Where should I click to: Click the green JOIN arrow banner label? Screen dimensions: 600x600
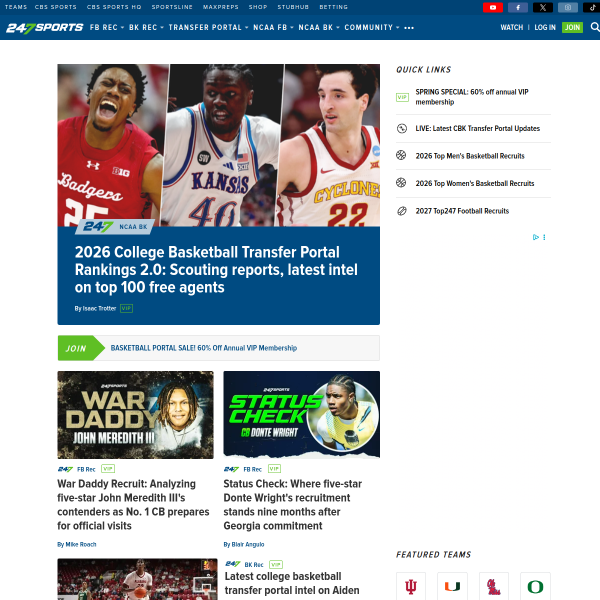point(81,348)
